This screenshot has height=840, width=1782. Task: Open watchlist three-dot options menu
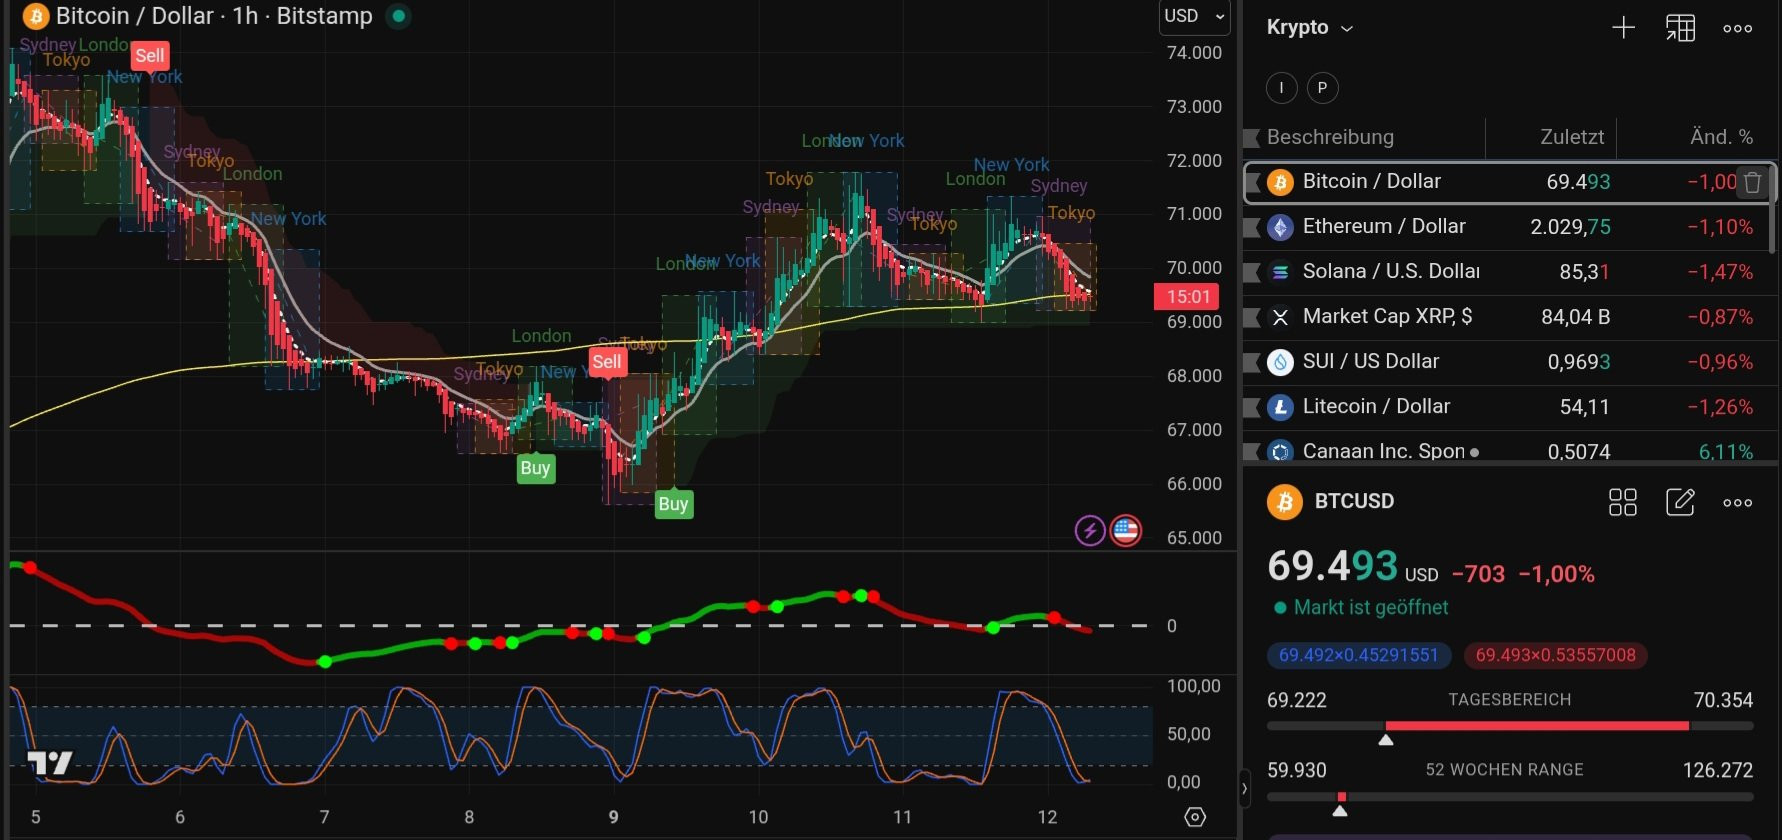point(1737,28)
